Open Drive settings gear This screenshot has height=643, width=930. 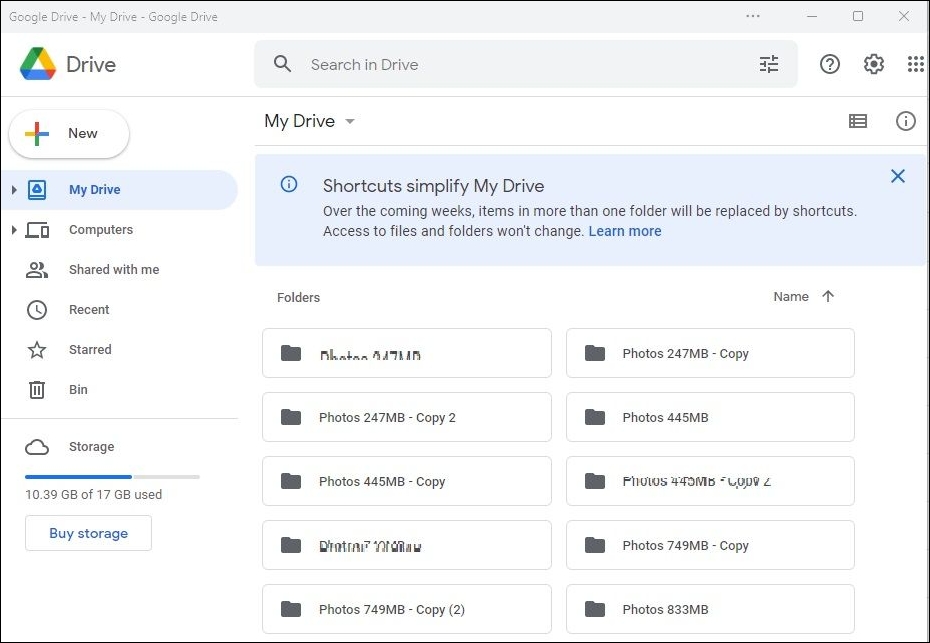tap(873, 63)
